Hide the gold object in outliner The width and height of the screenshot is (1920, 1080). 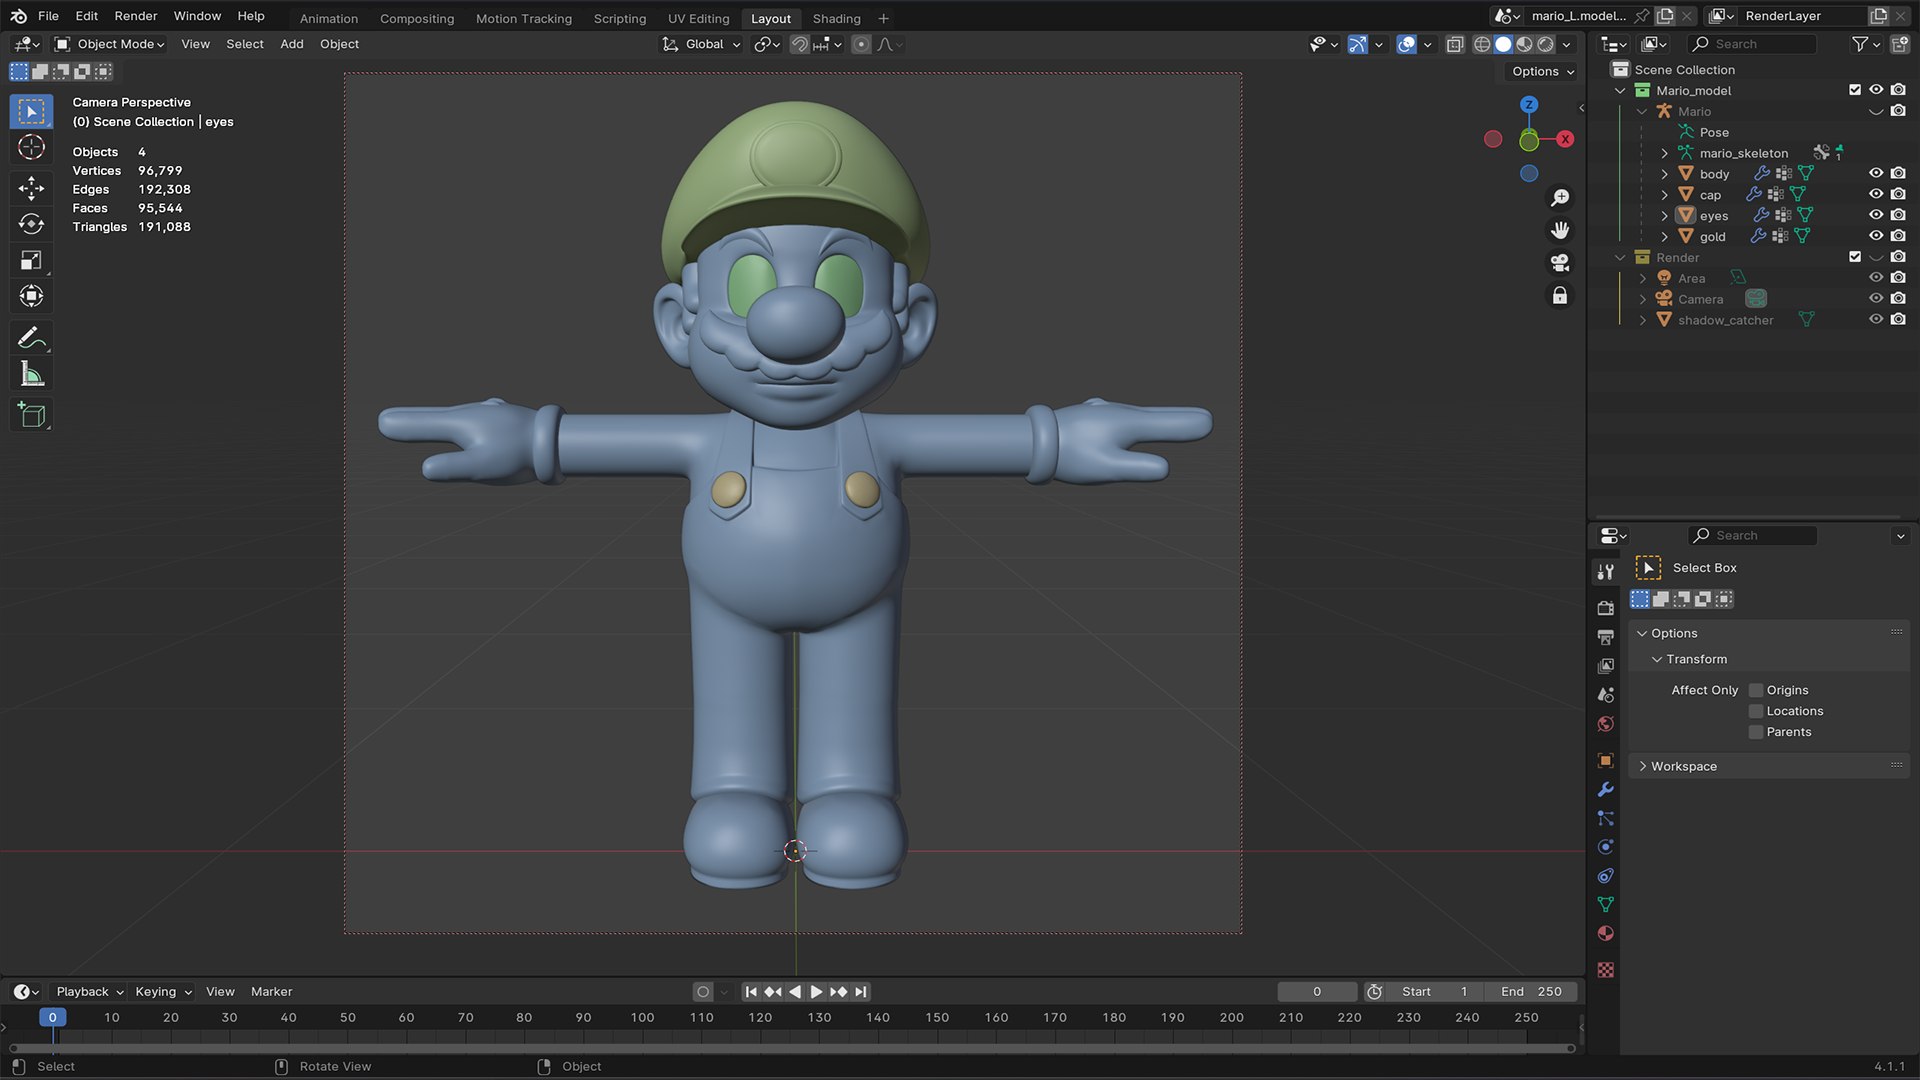[x=1874, y=237]
